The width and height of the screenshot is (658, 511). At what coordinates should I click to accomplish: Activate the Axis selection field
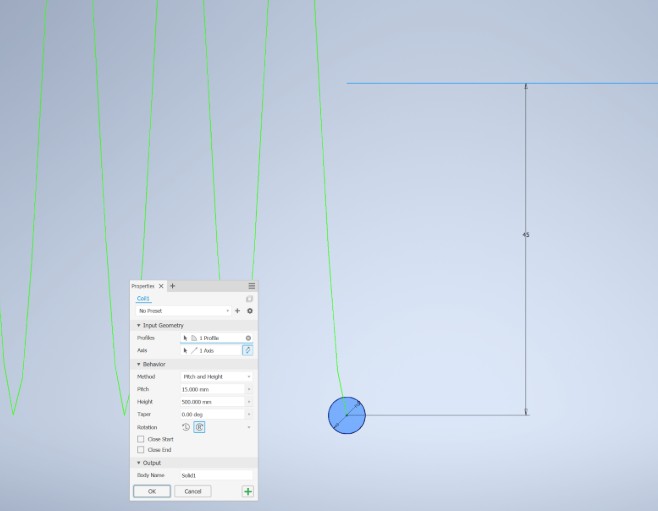point(211,350)
